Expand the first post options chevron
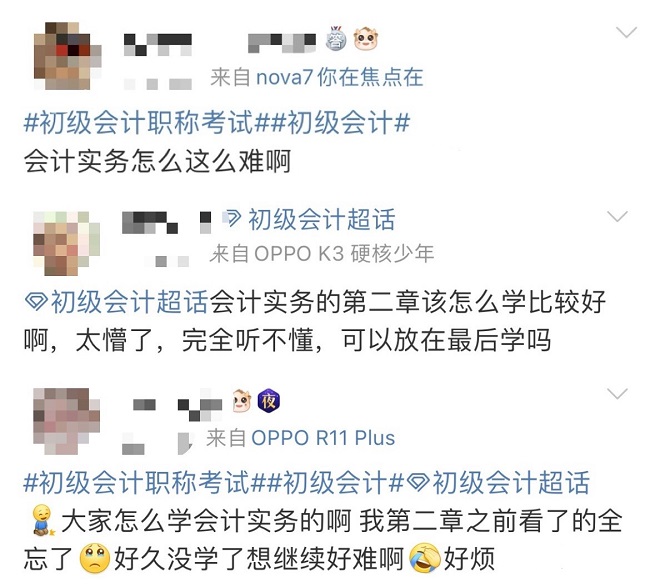The height and width of the screenshot is (587, 650). [x=626, y=32]
